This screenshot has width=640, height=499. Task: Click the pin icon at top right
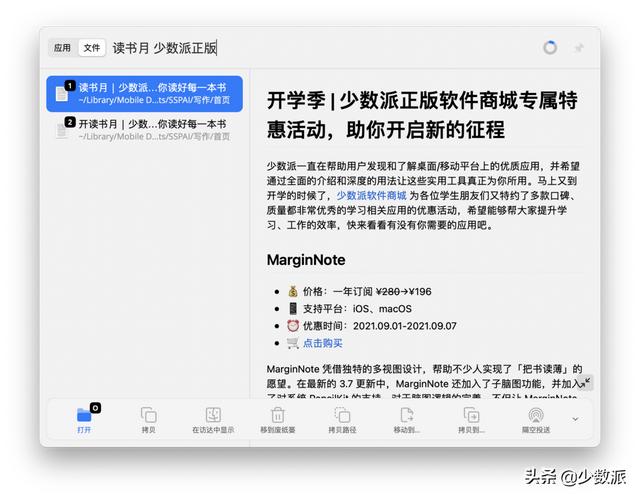pos(578,48)
